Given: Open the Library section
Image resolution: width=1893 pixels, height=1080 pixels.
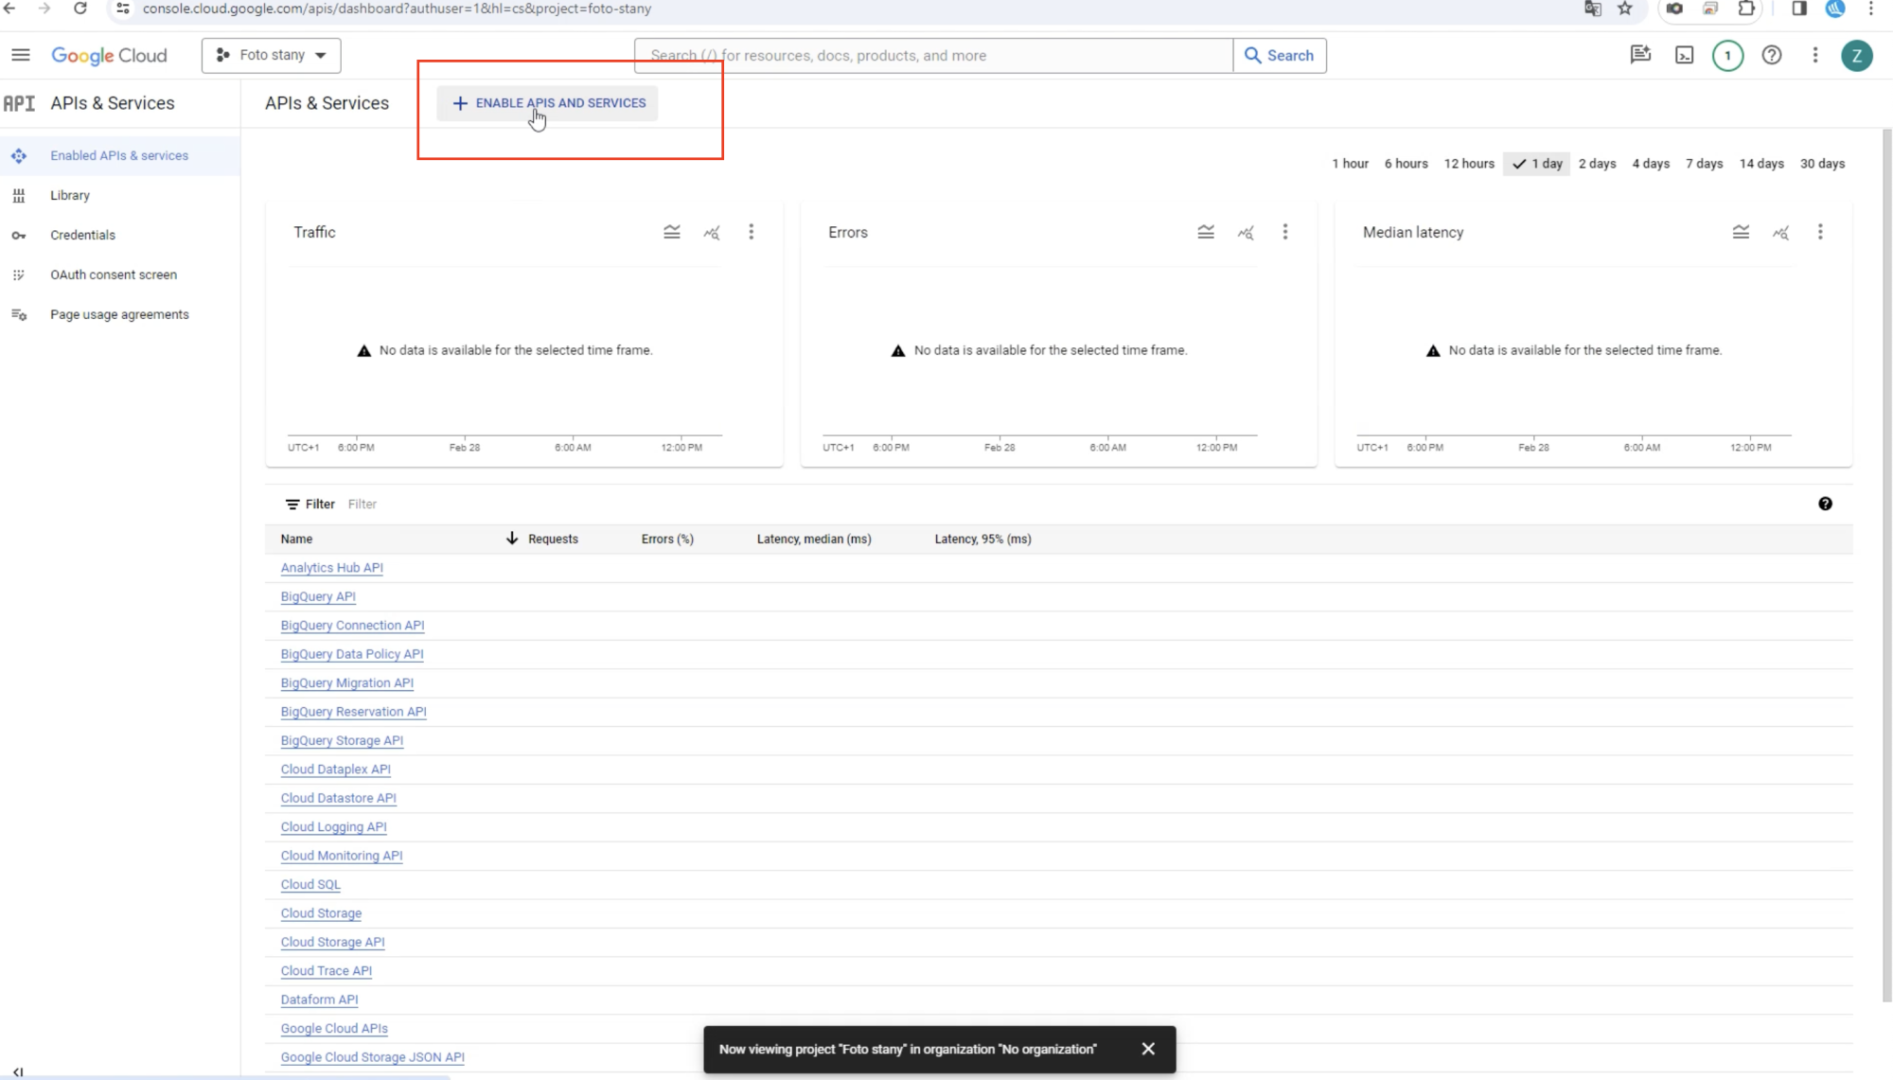Looking at the screenshot, I should (70, 195).
